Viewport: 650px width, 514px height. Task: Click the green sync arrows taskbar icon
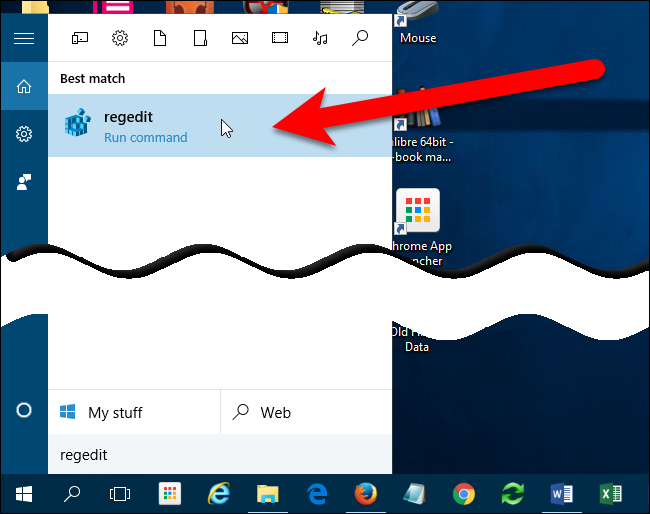tap(513, 494)
